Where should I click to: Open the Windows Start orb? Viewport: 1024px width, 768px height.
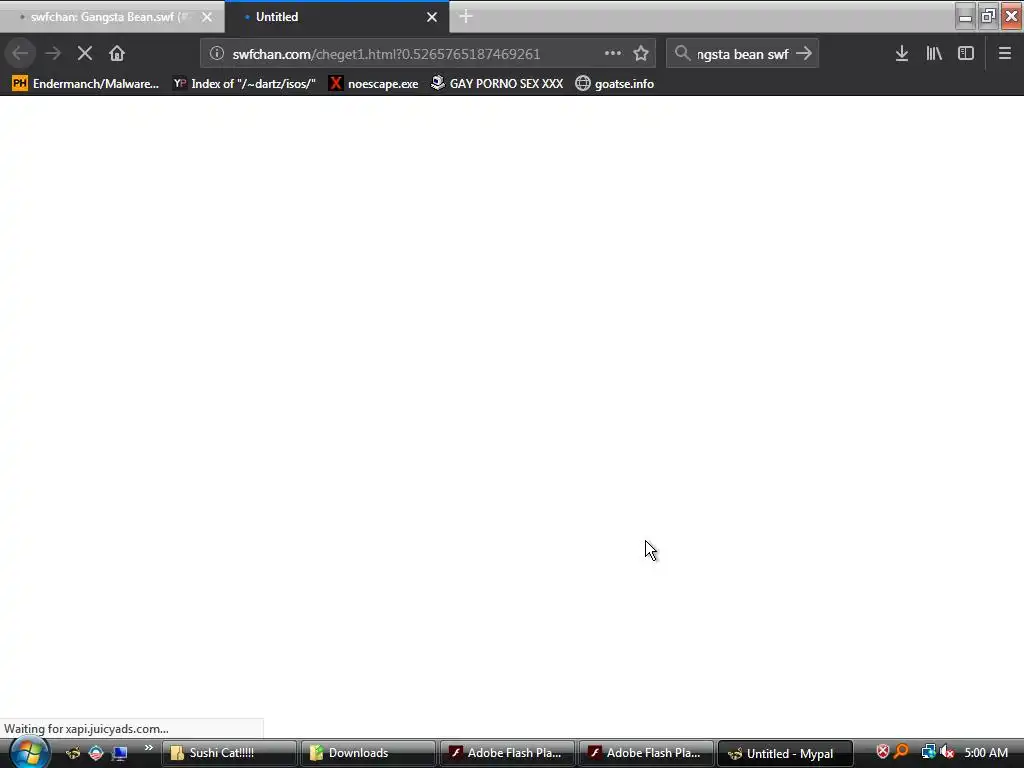coord(28,754)
